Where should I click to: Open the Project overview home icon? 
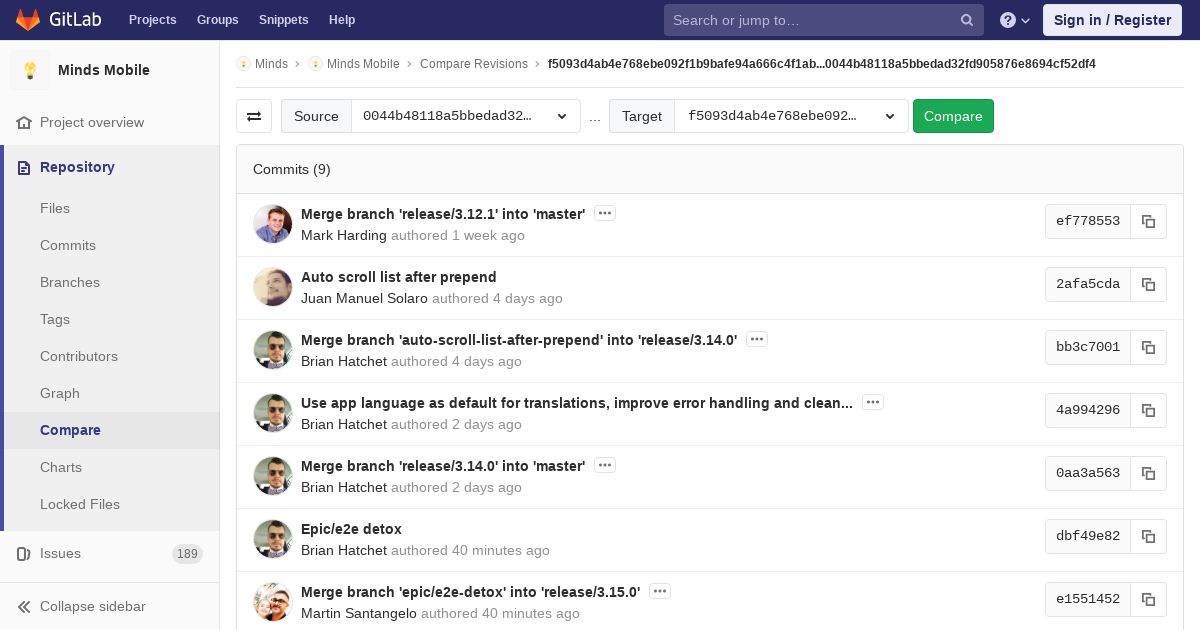point(24,122)
